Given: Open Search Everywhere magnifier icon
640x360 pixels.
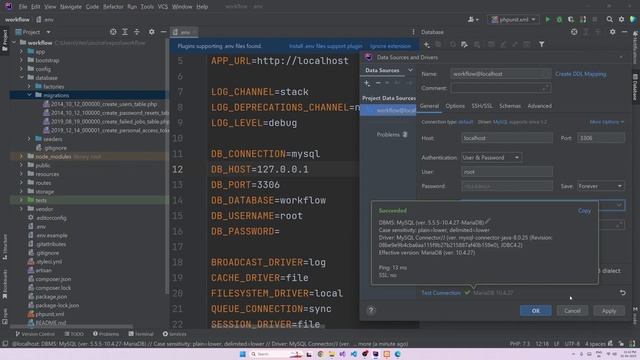Looking at the screenshot, I should (x=609, y=19).
